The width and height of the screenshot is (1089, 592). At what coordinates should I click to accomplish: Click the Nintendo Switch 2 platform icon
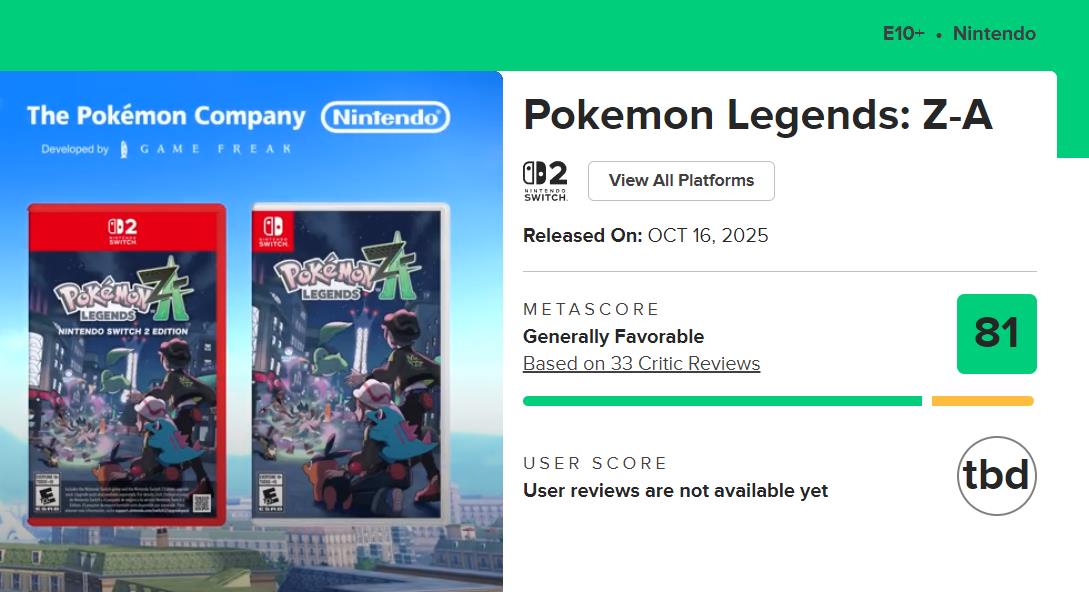(x=545, y=181)
